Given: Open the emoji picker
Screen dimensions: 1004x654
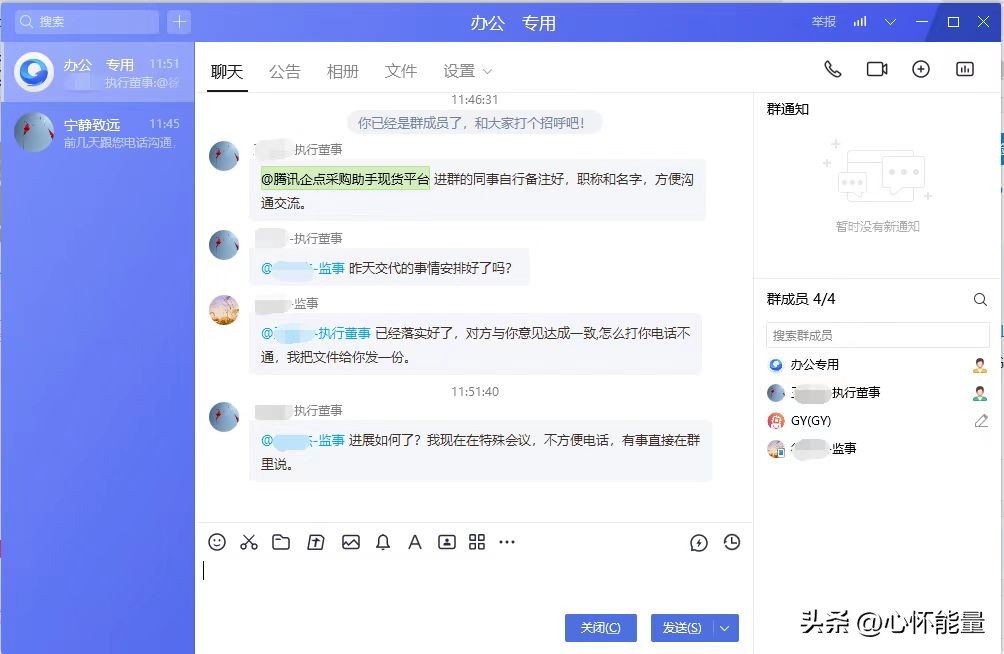Looking at the screenshot, I should point(217,541).
